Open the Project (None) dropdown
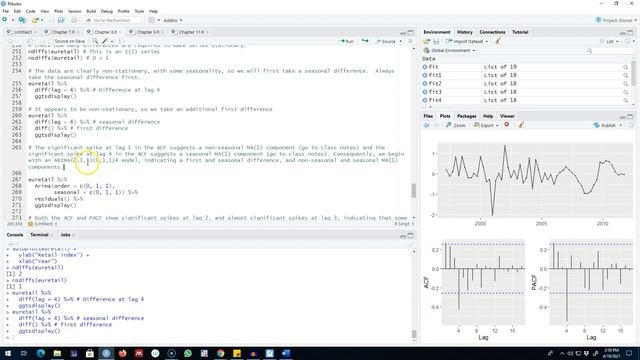 (x=616, y=20)
